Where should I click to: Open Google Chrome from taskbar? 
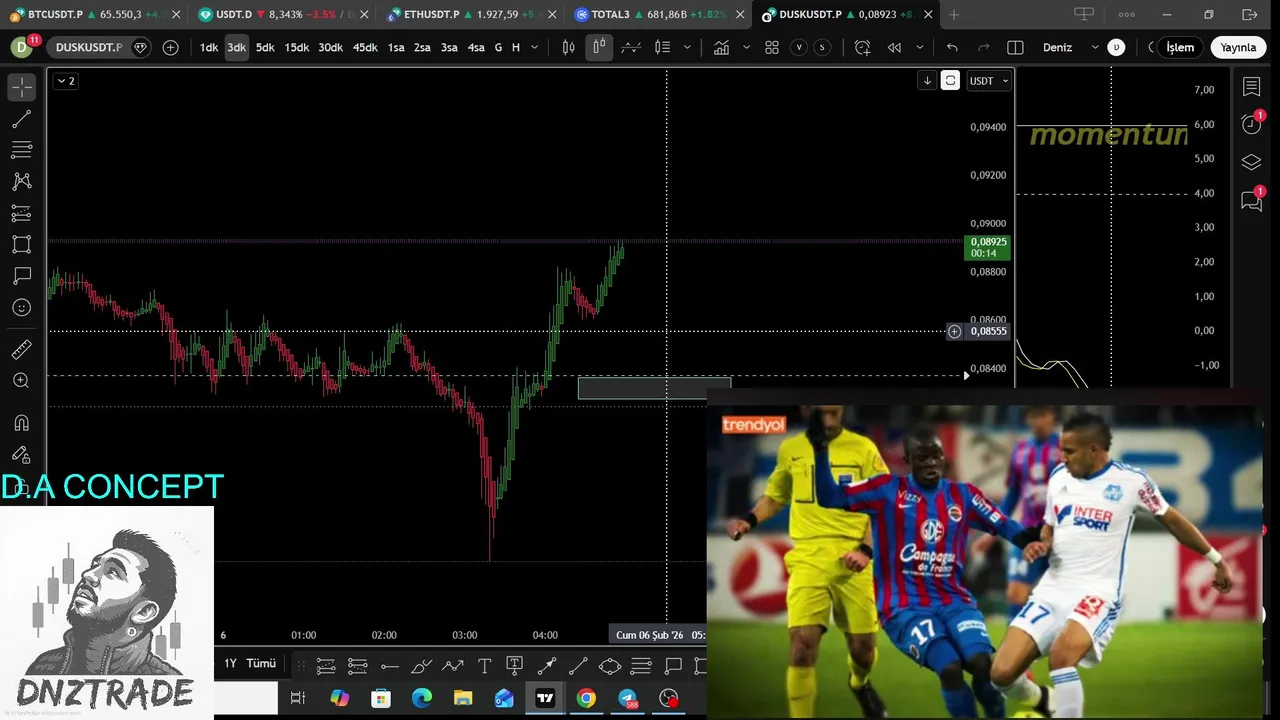[586, 698]
